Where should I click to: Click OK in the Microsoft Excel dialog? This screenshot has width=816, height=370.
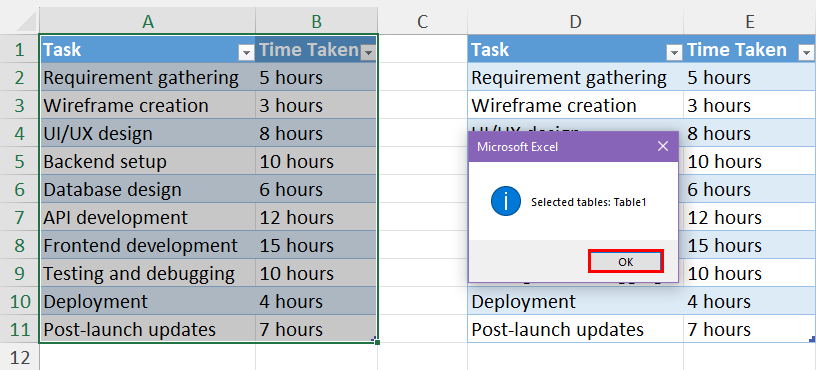[626, 261]
